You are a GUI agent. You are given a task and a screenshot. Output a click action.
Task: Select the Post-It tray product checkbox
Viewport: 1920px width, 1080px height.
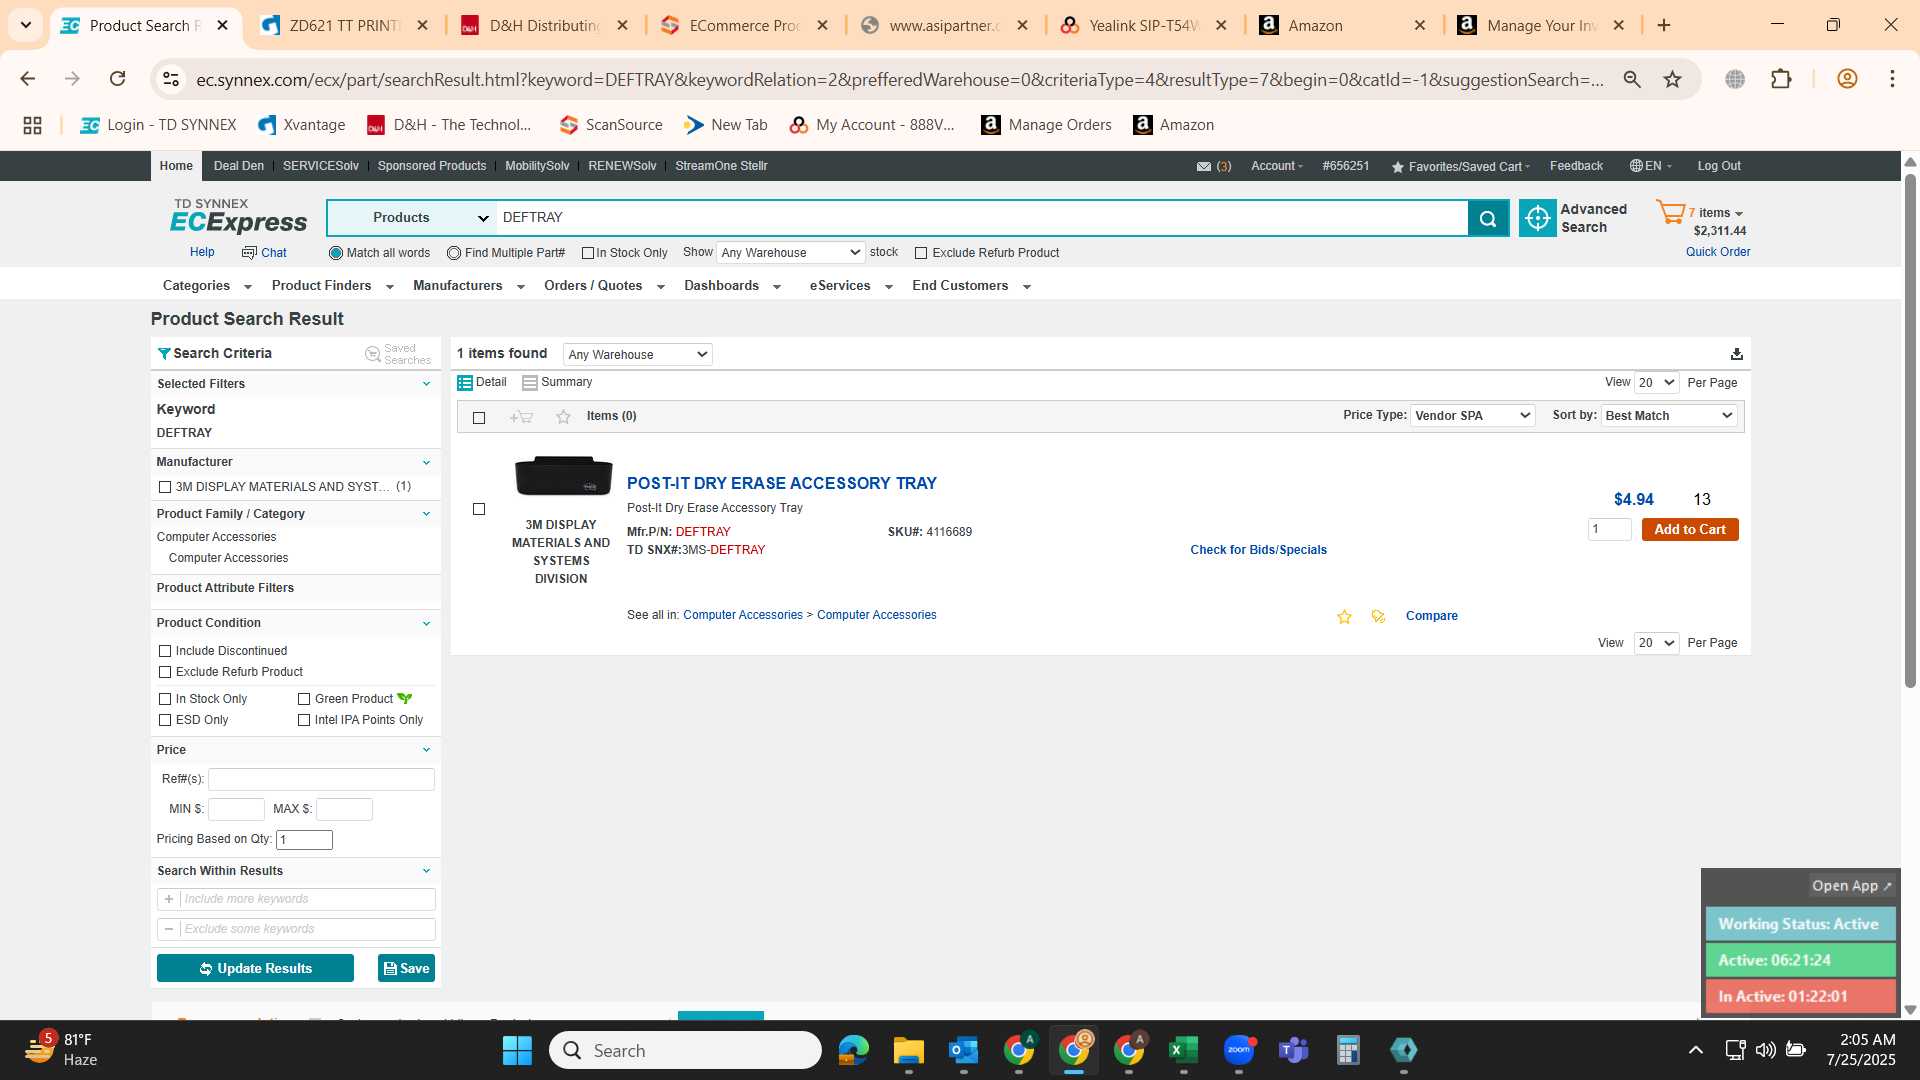coord(479,509)
